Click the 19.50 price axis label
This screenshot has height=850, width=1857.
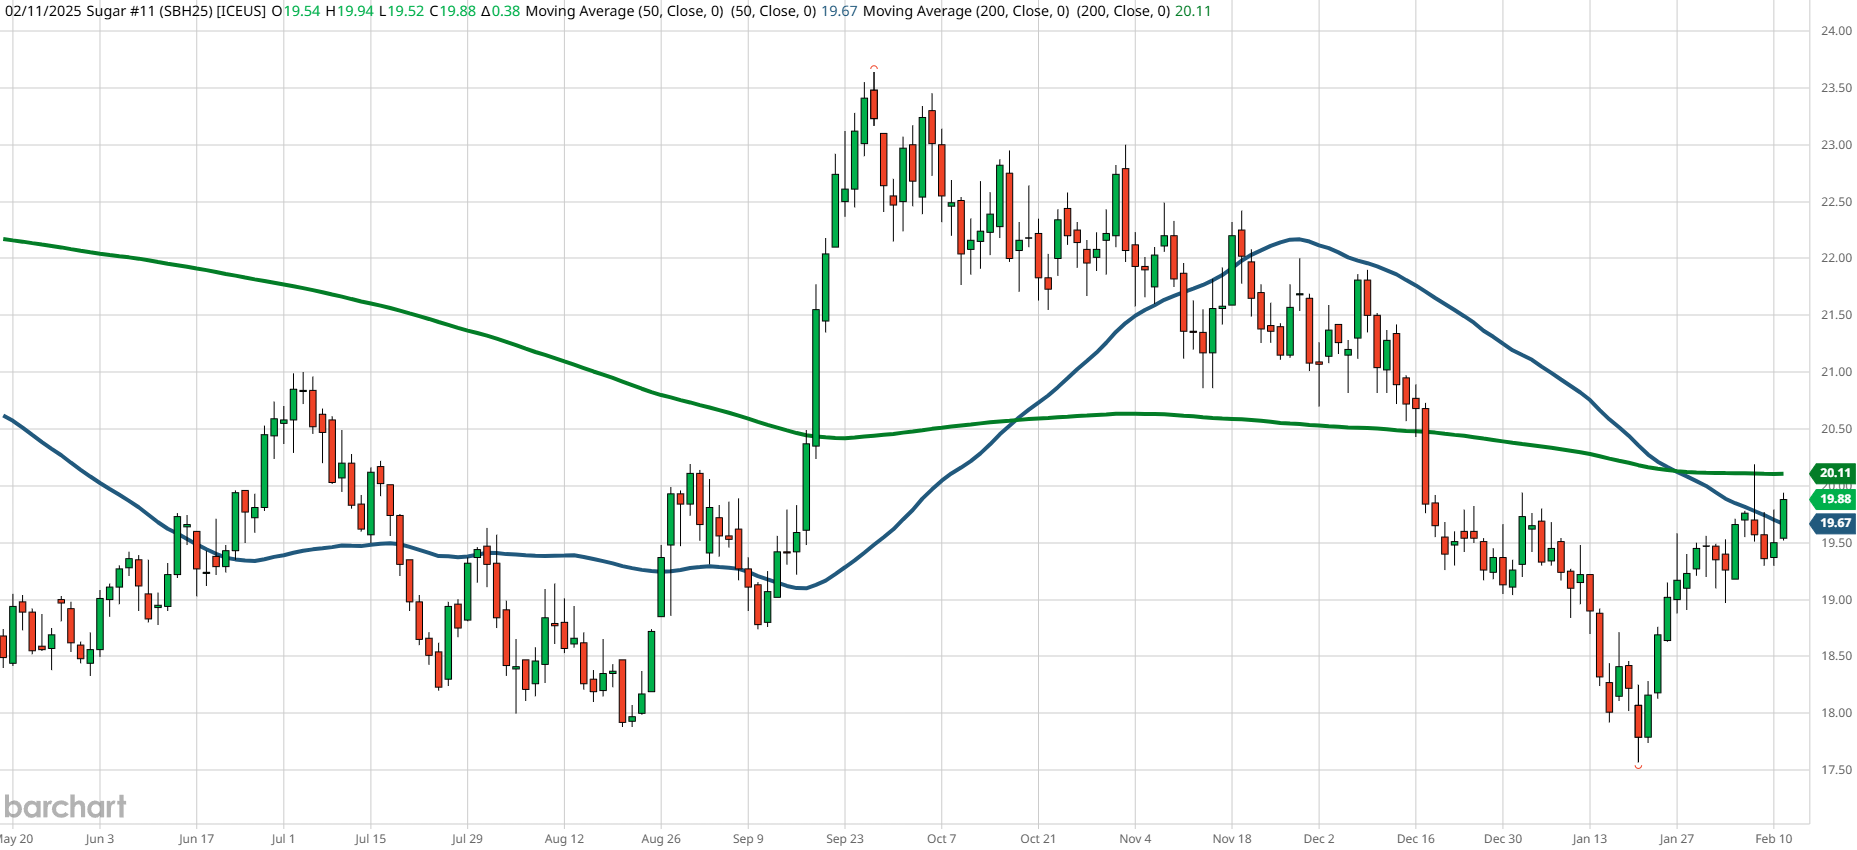coord(1836,543)
